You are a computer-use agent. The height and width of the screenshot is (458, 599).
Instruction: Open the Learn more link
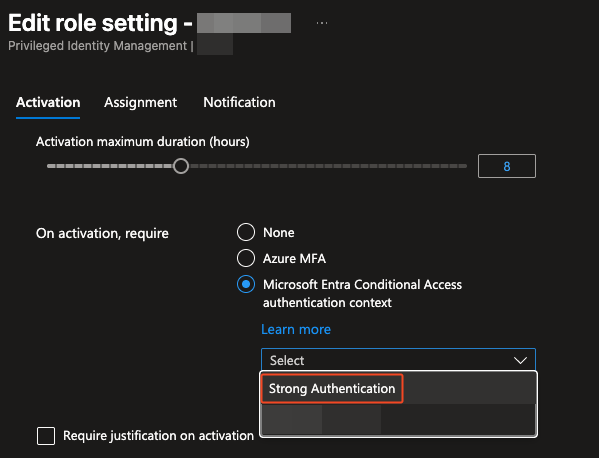[x=296, y=329]
